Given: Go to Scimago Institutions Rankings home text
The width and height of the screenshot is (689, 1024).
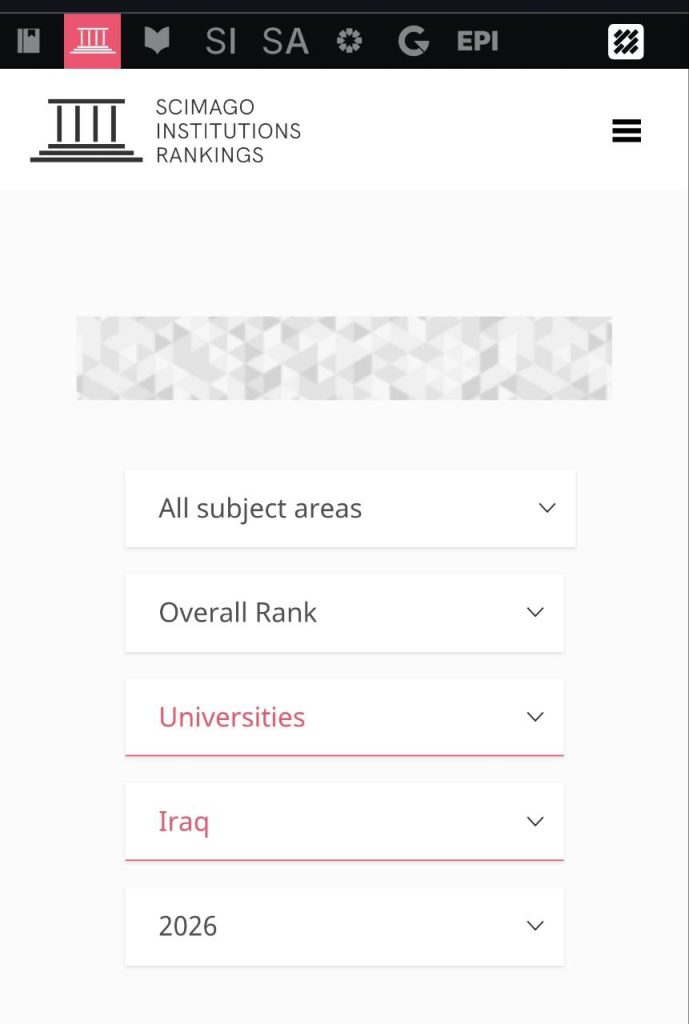Looking at the screenshot, I should pos(228,131).
